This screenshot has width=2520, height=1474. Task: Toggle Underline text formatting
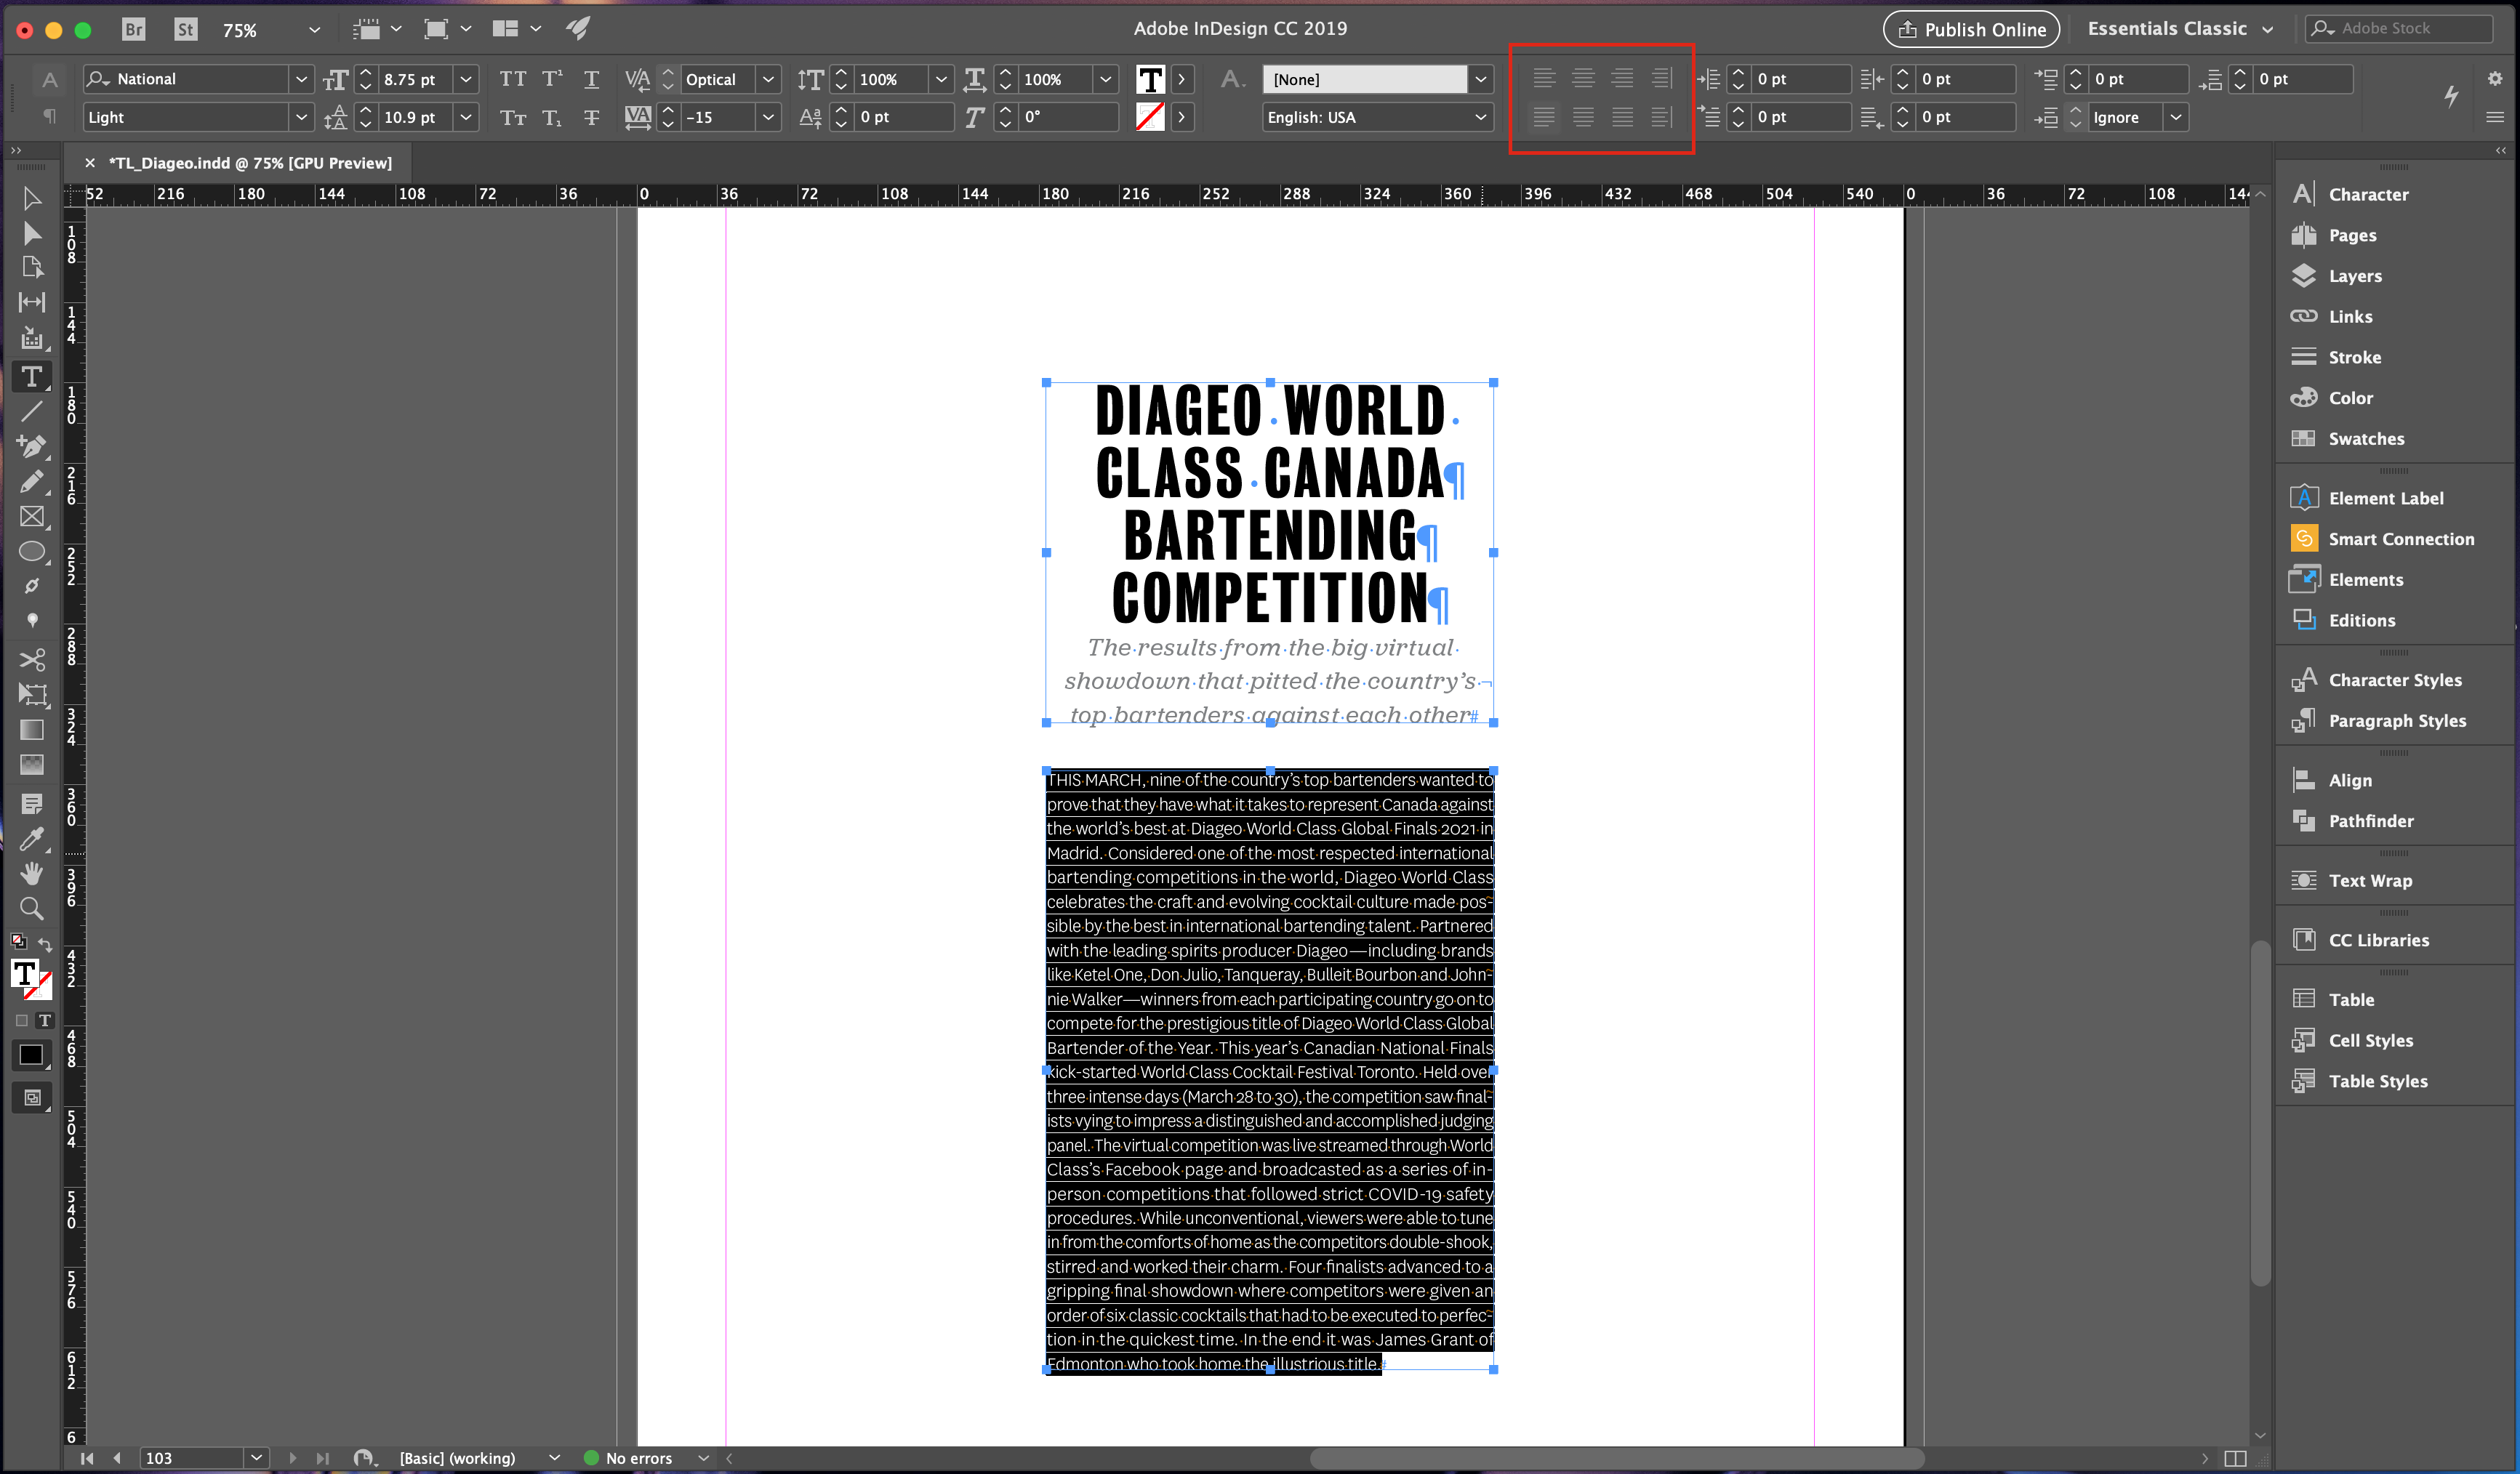pos(591,79)
